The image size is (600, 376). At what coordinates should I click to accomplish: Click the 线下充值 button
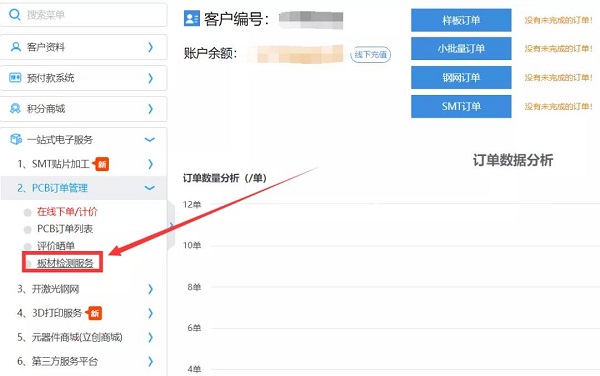pyautogui.click(x=370, y=55)
